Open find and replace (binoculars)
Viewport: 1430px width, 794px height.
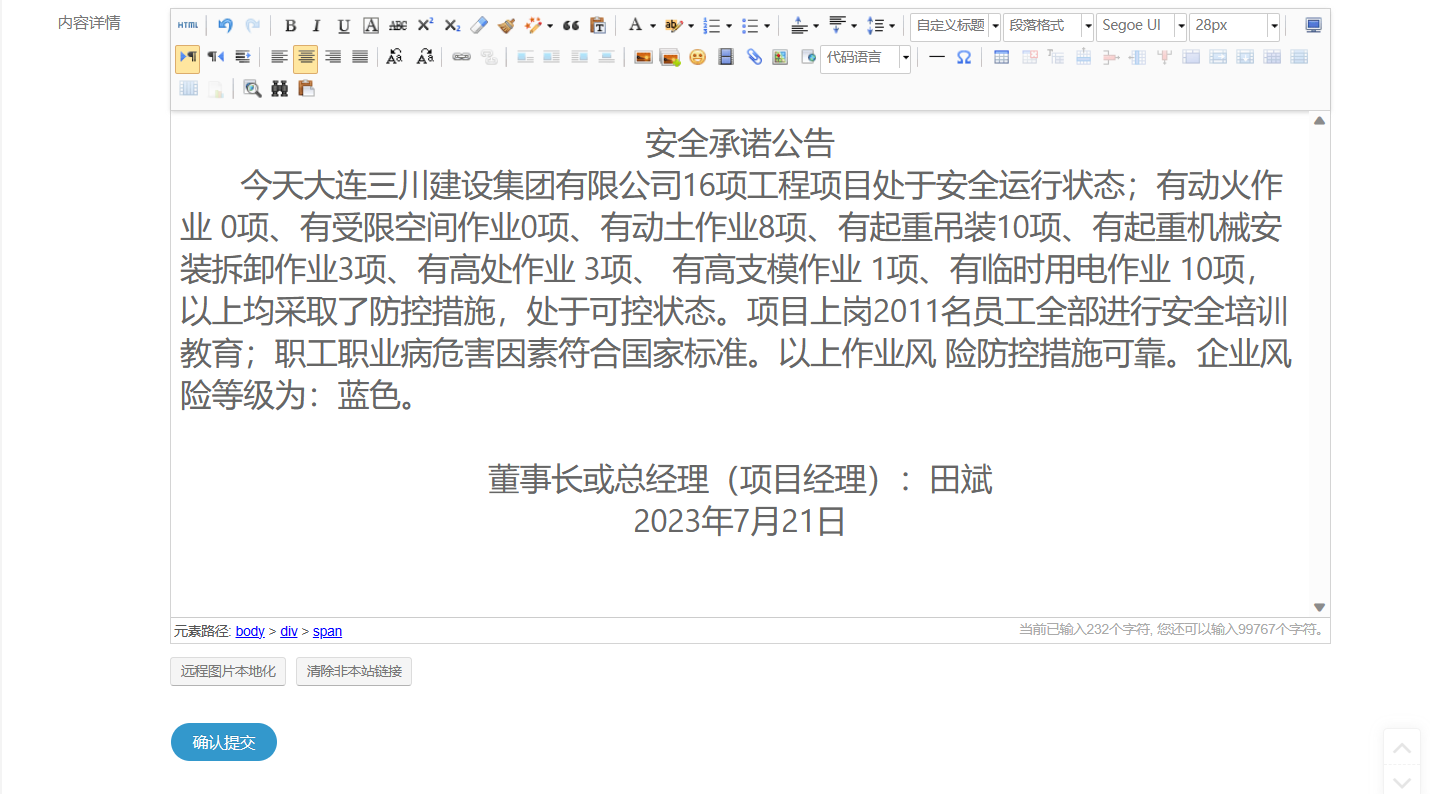point(280,89)
